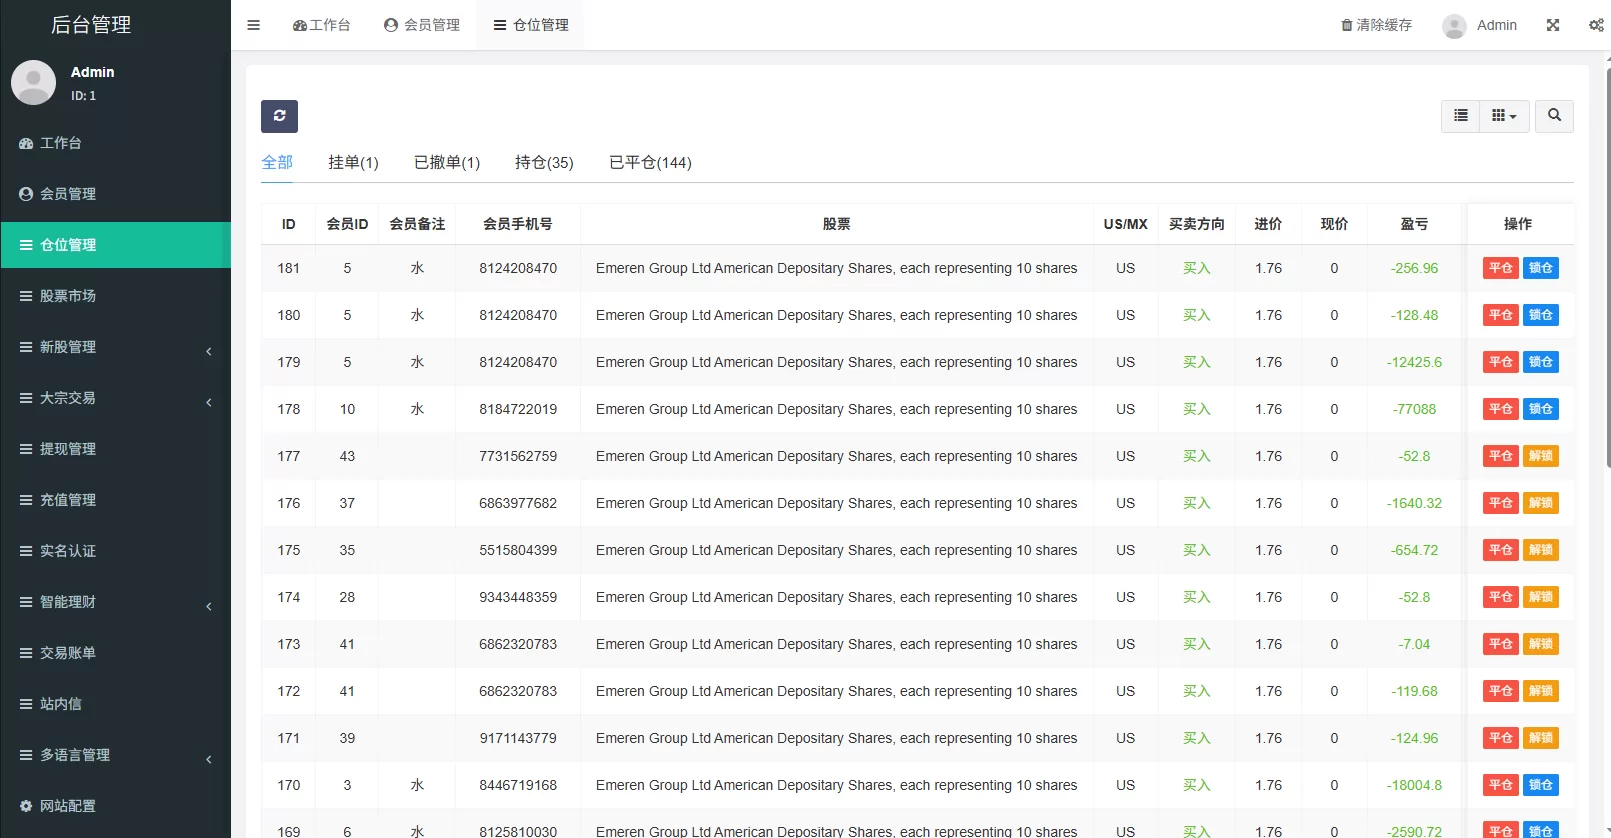Viewport: 1611px width, 838px height.
Task: Close position for order ID 179
Action: pyautogui.click(x=1500, y=362)
